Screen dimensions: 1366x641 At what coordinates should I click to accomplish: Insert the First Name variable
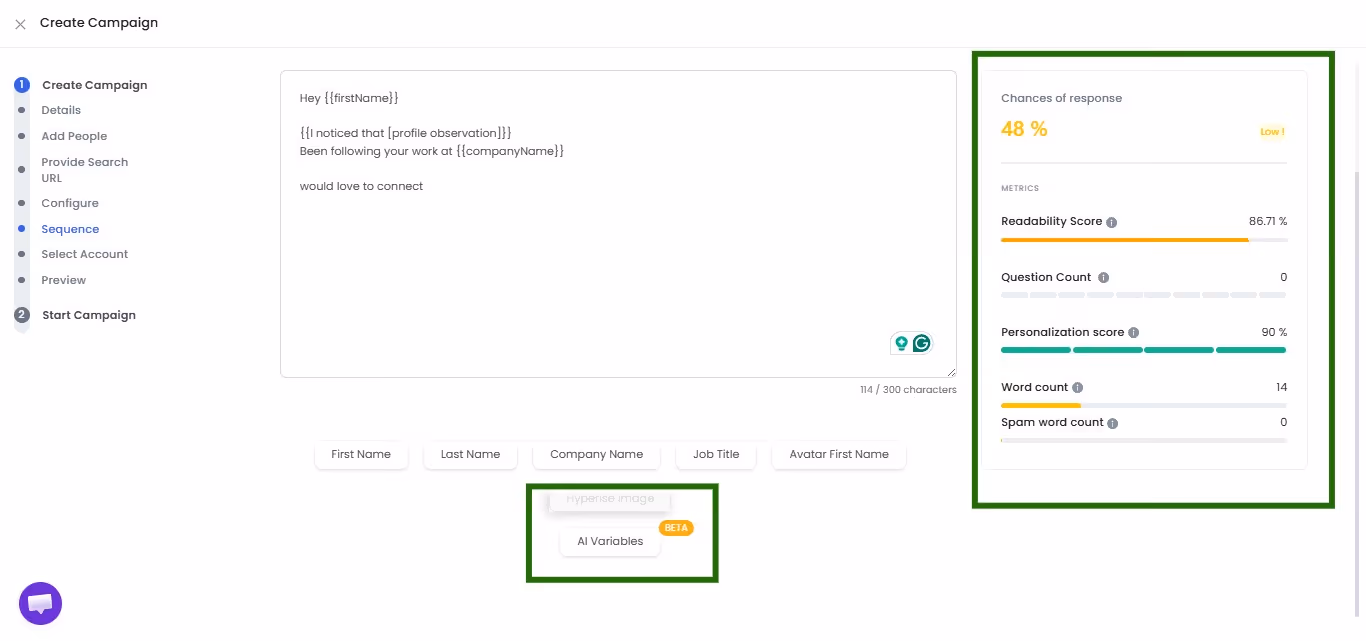pyautogui.click(x=361, y=454)
